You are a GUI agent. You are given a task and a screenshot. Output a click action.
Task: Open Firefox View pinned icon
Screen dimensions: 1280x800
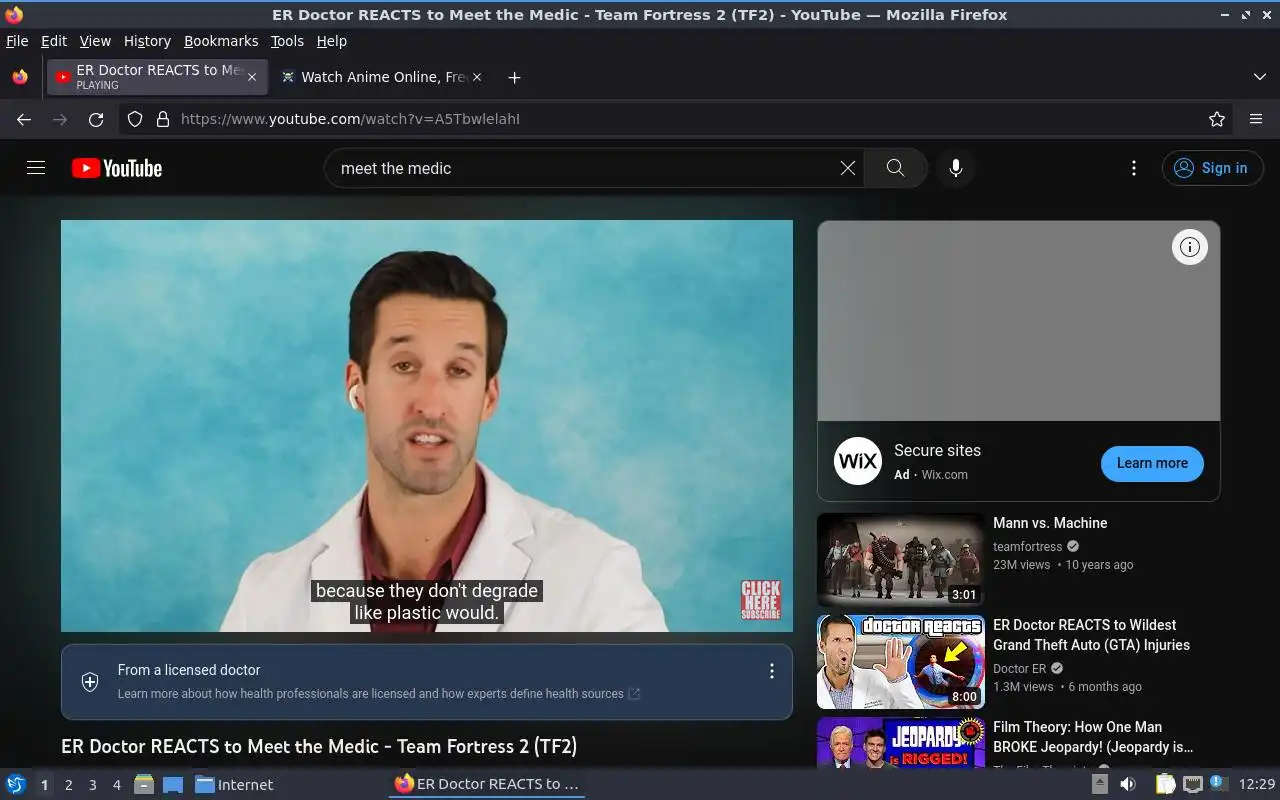coord(20,77)
